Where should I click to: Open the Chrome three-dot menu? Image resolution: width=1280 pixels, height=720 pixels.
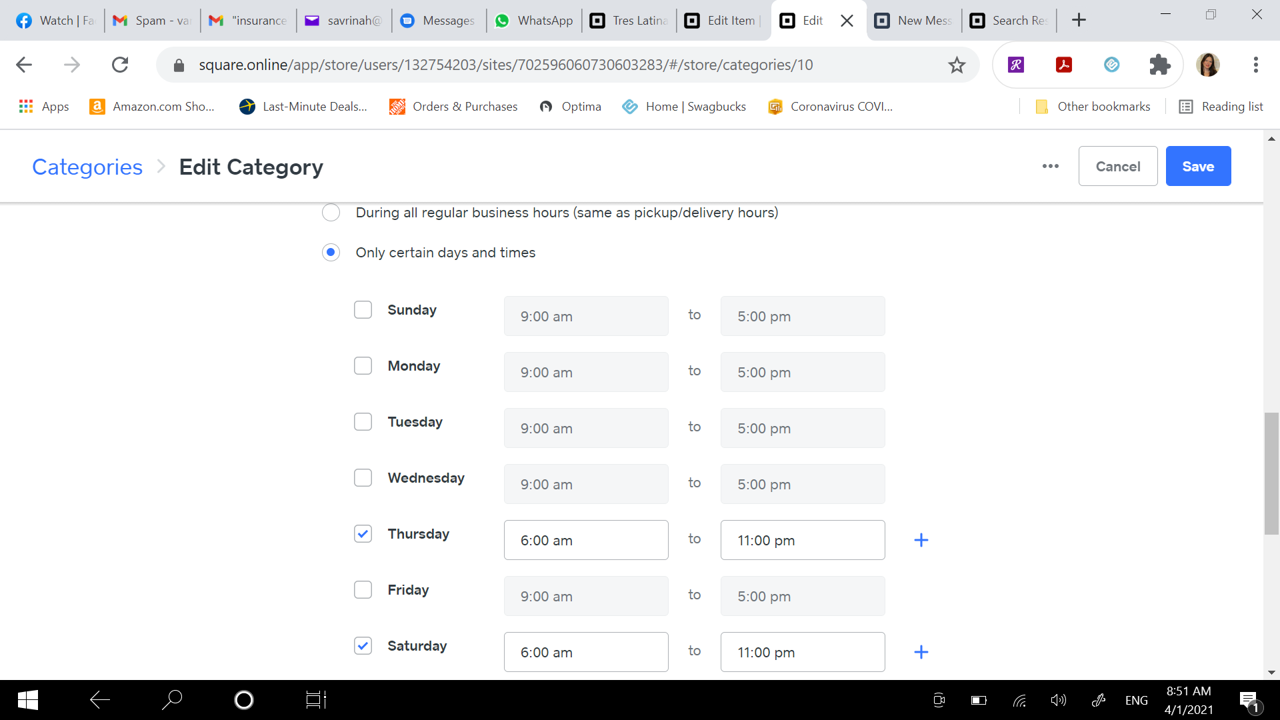pyautogui.click(x=1256, y=65)
